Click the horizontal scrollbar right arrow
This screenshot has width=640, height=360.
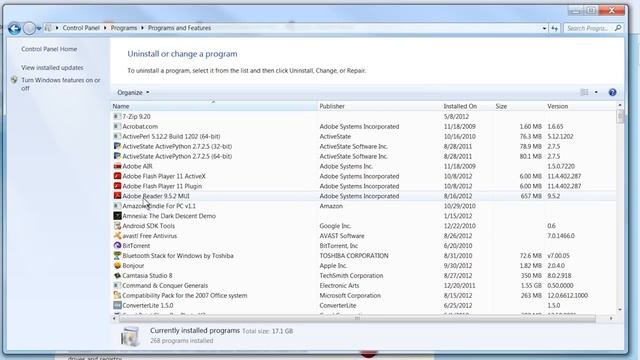[x=611, y=318]
